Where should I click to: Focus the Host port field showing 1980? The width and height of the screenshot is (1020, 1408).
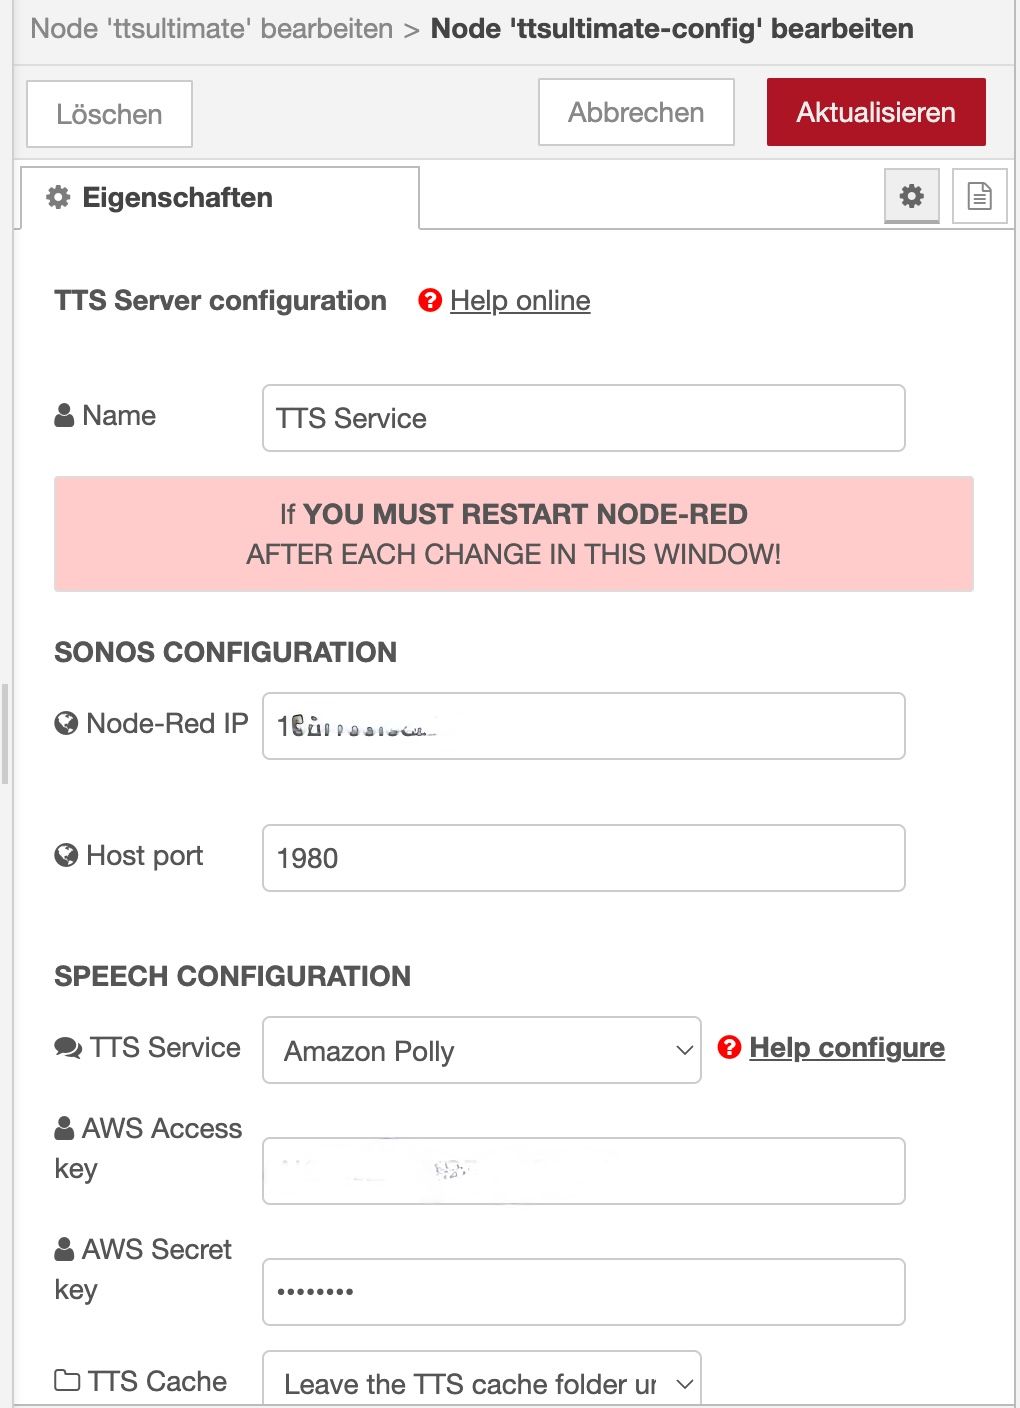click(584, 858)
